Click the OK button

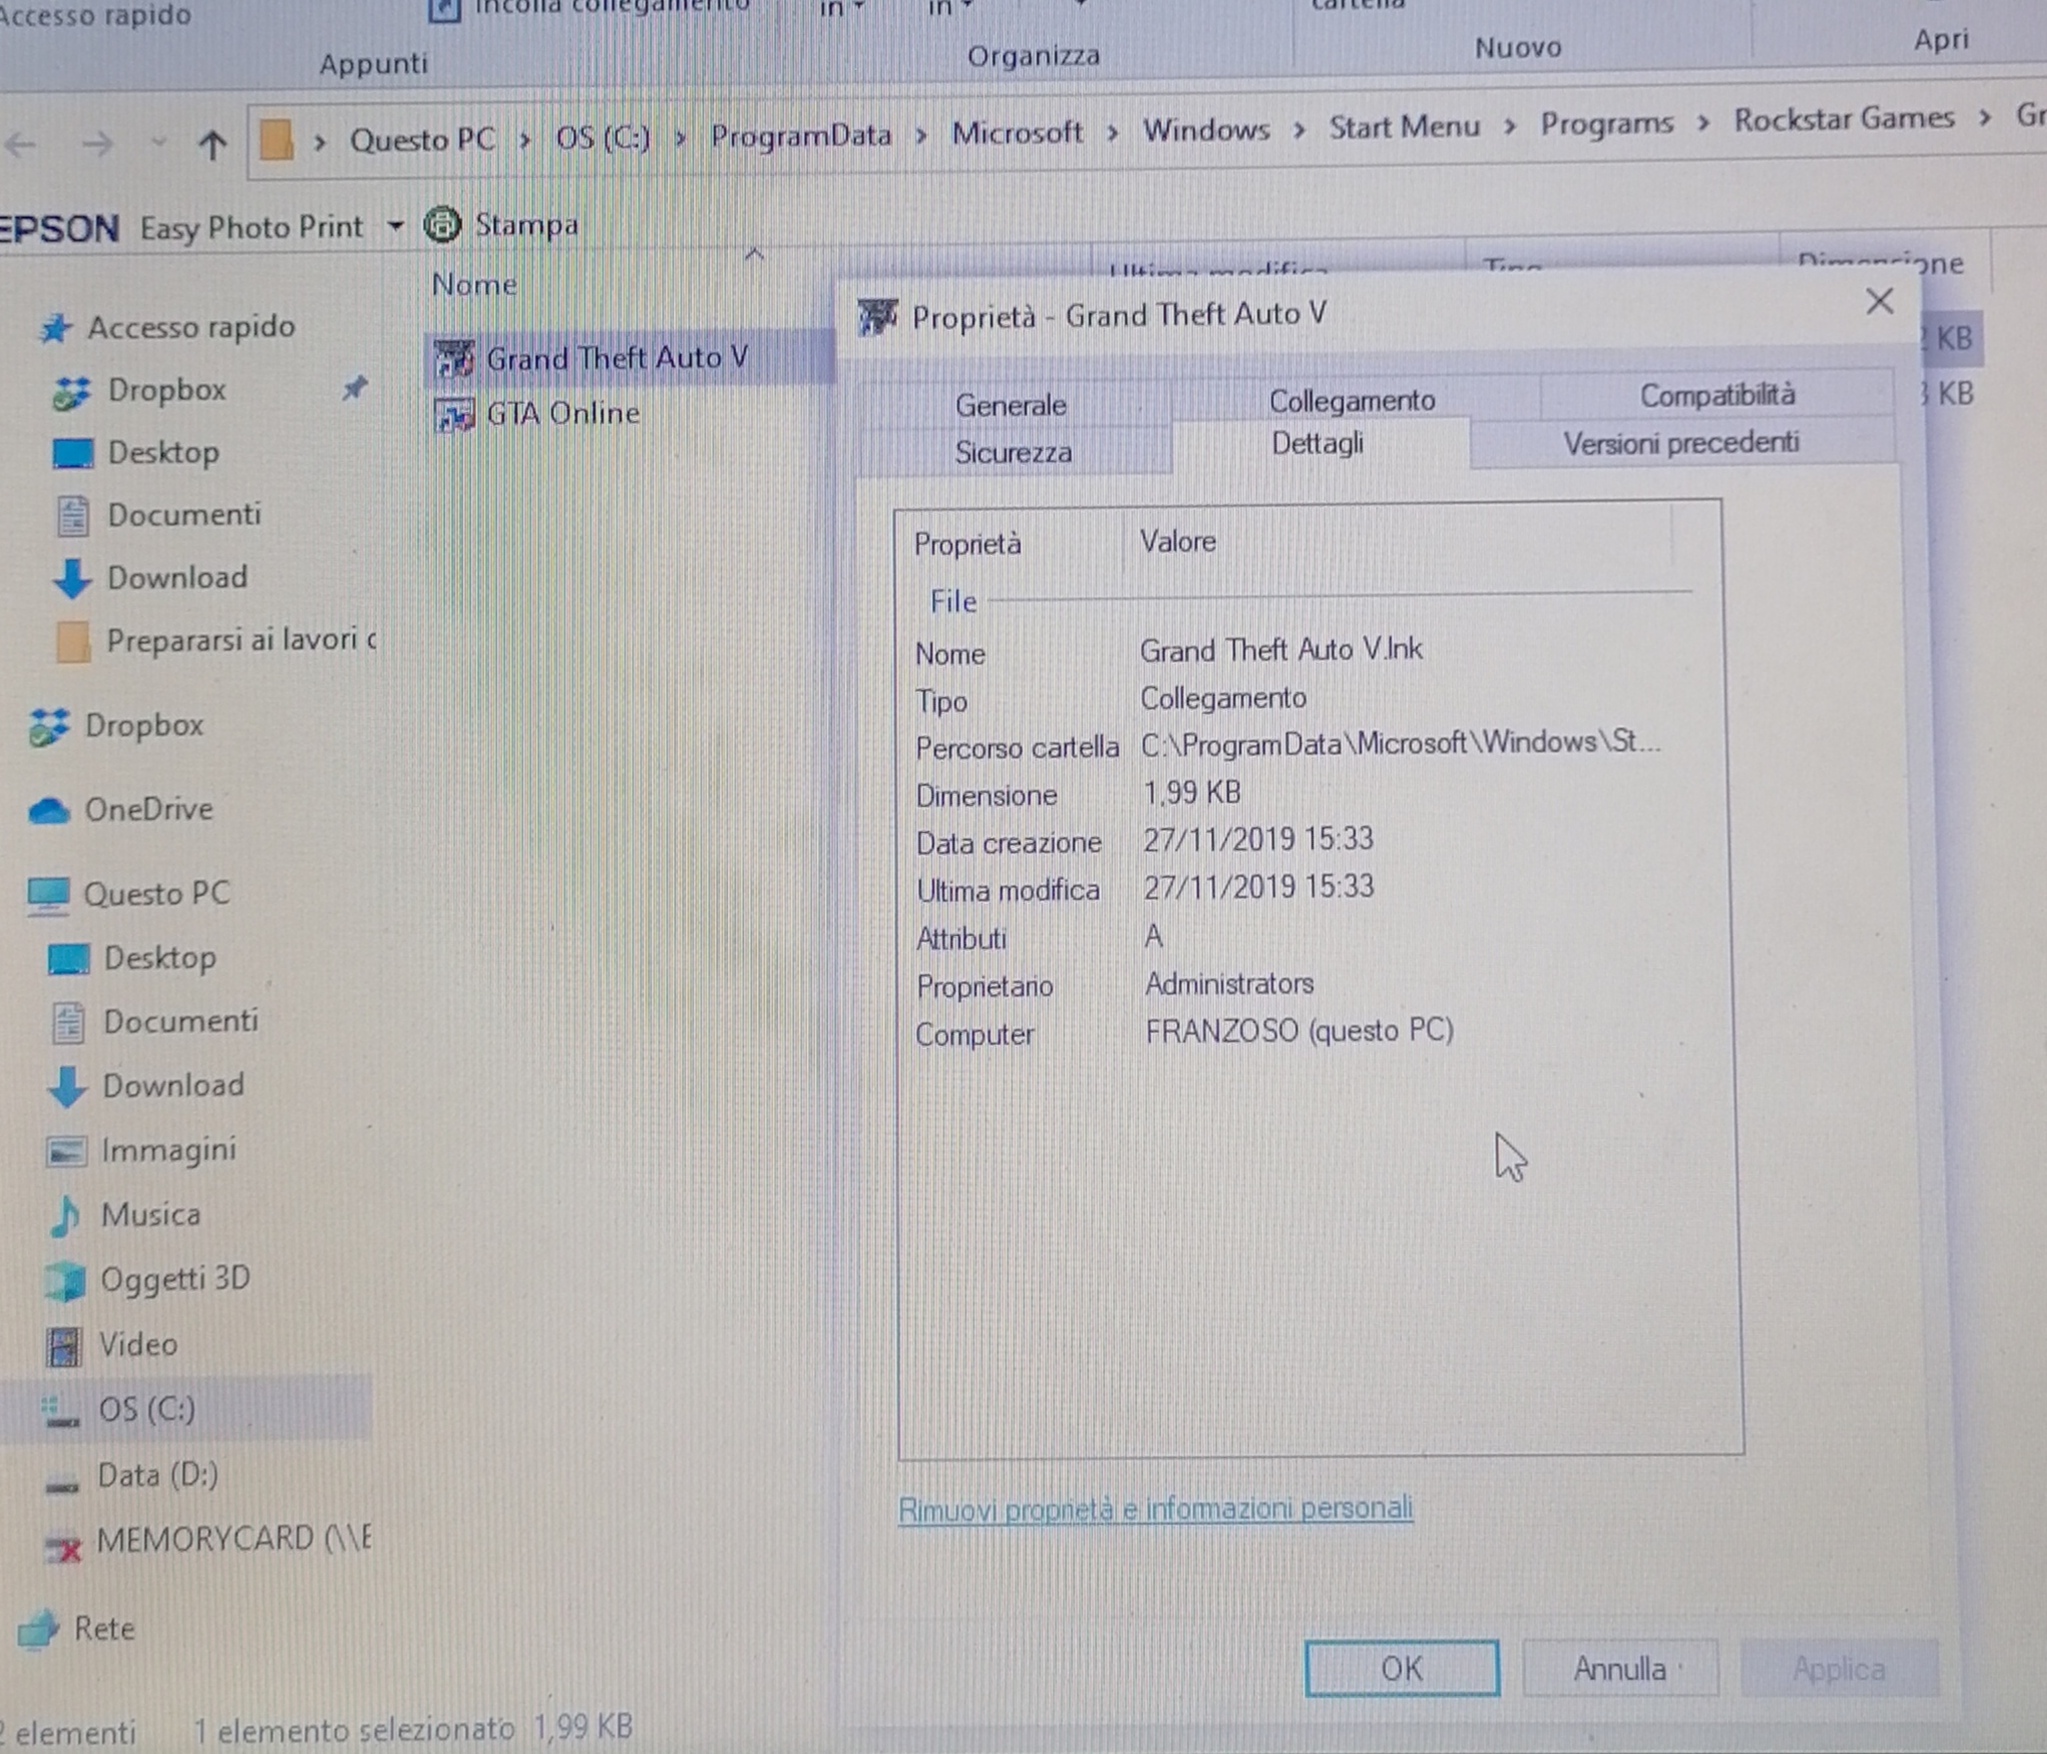coord(1401,1668)
